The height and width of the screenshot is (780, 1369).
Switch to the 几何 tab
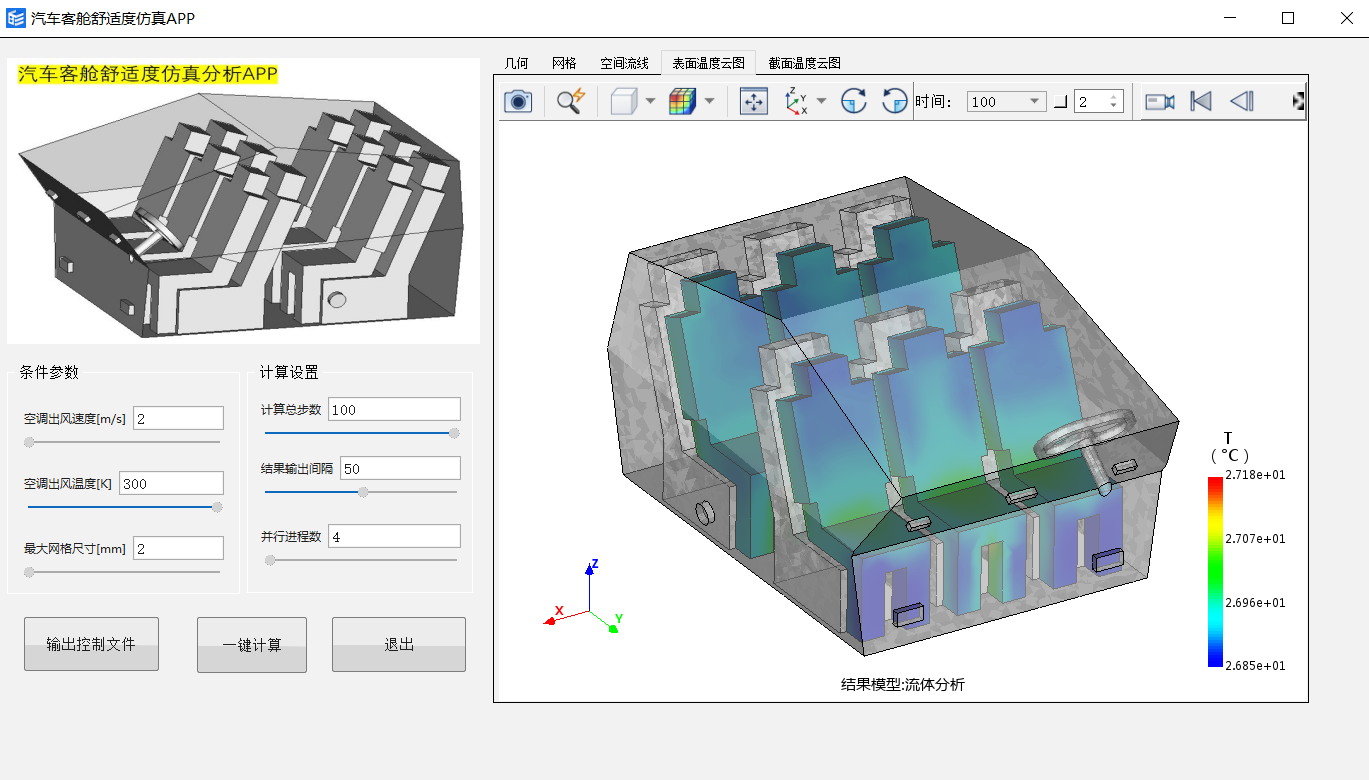[516, 63]
